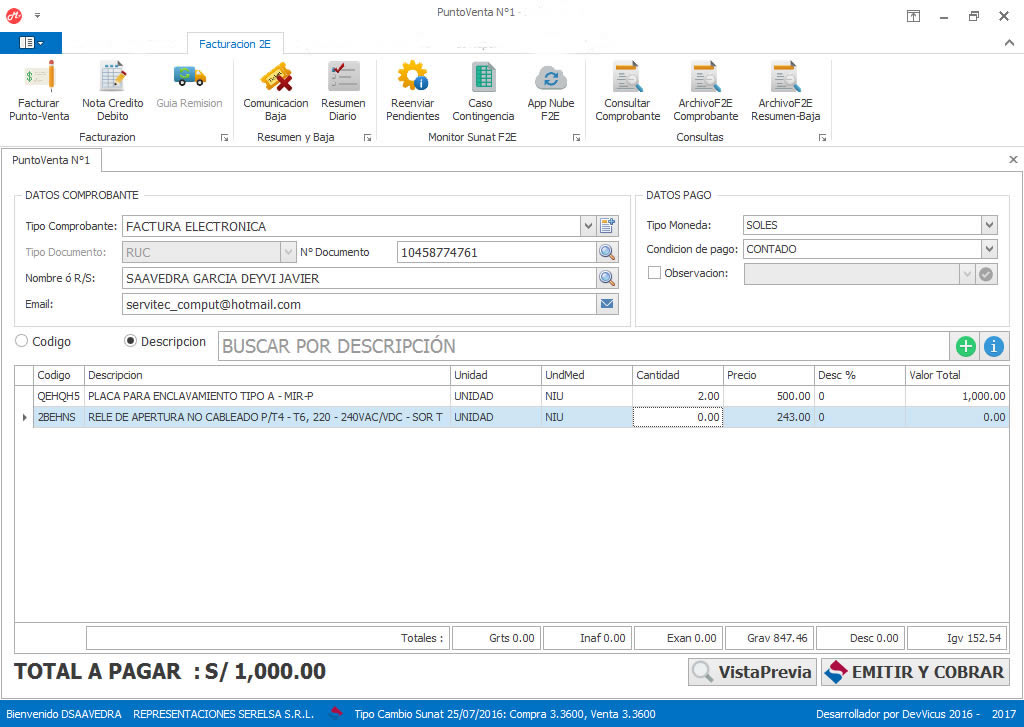Click the VistaPrevia button
This screenshot has height=727, width=1024.
point(752,671)
